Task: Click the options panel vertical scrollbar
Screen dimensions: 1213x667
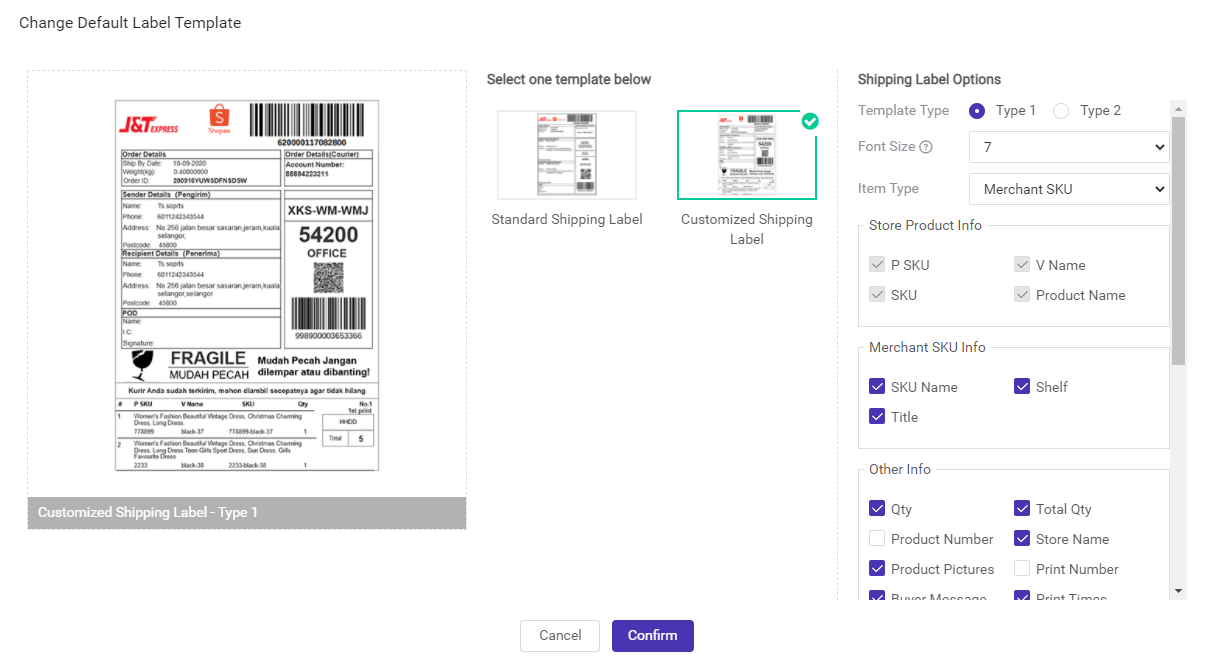Action: click(x=1178, y=240)
